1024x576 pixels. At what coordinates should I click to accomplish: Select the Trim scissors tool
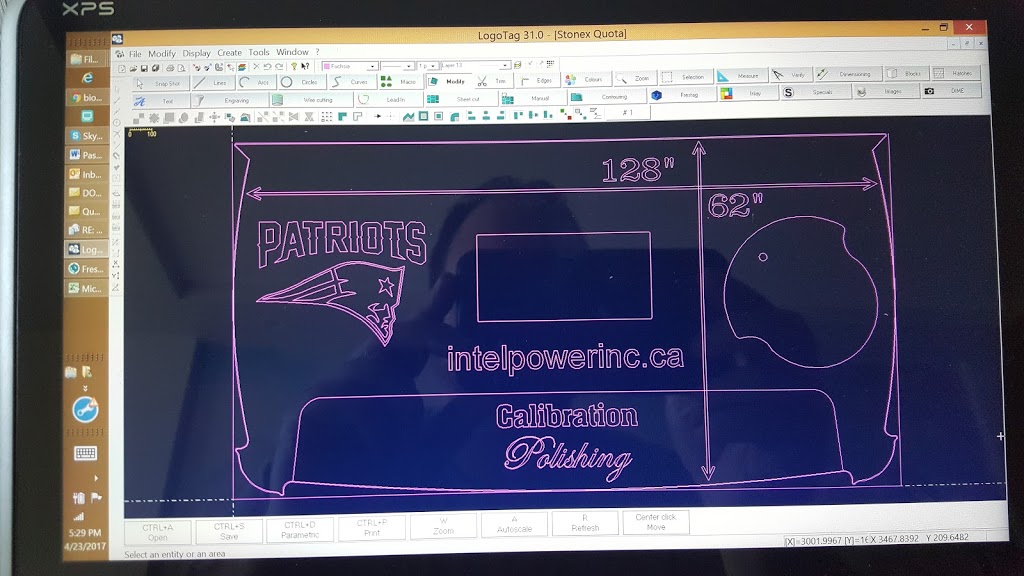pos(493,81)
